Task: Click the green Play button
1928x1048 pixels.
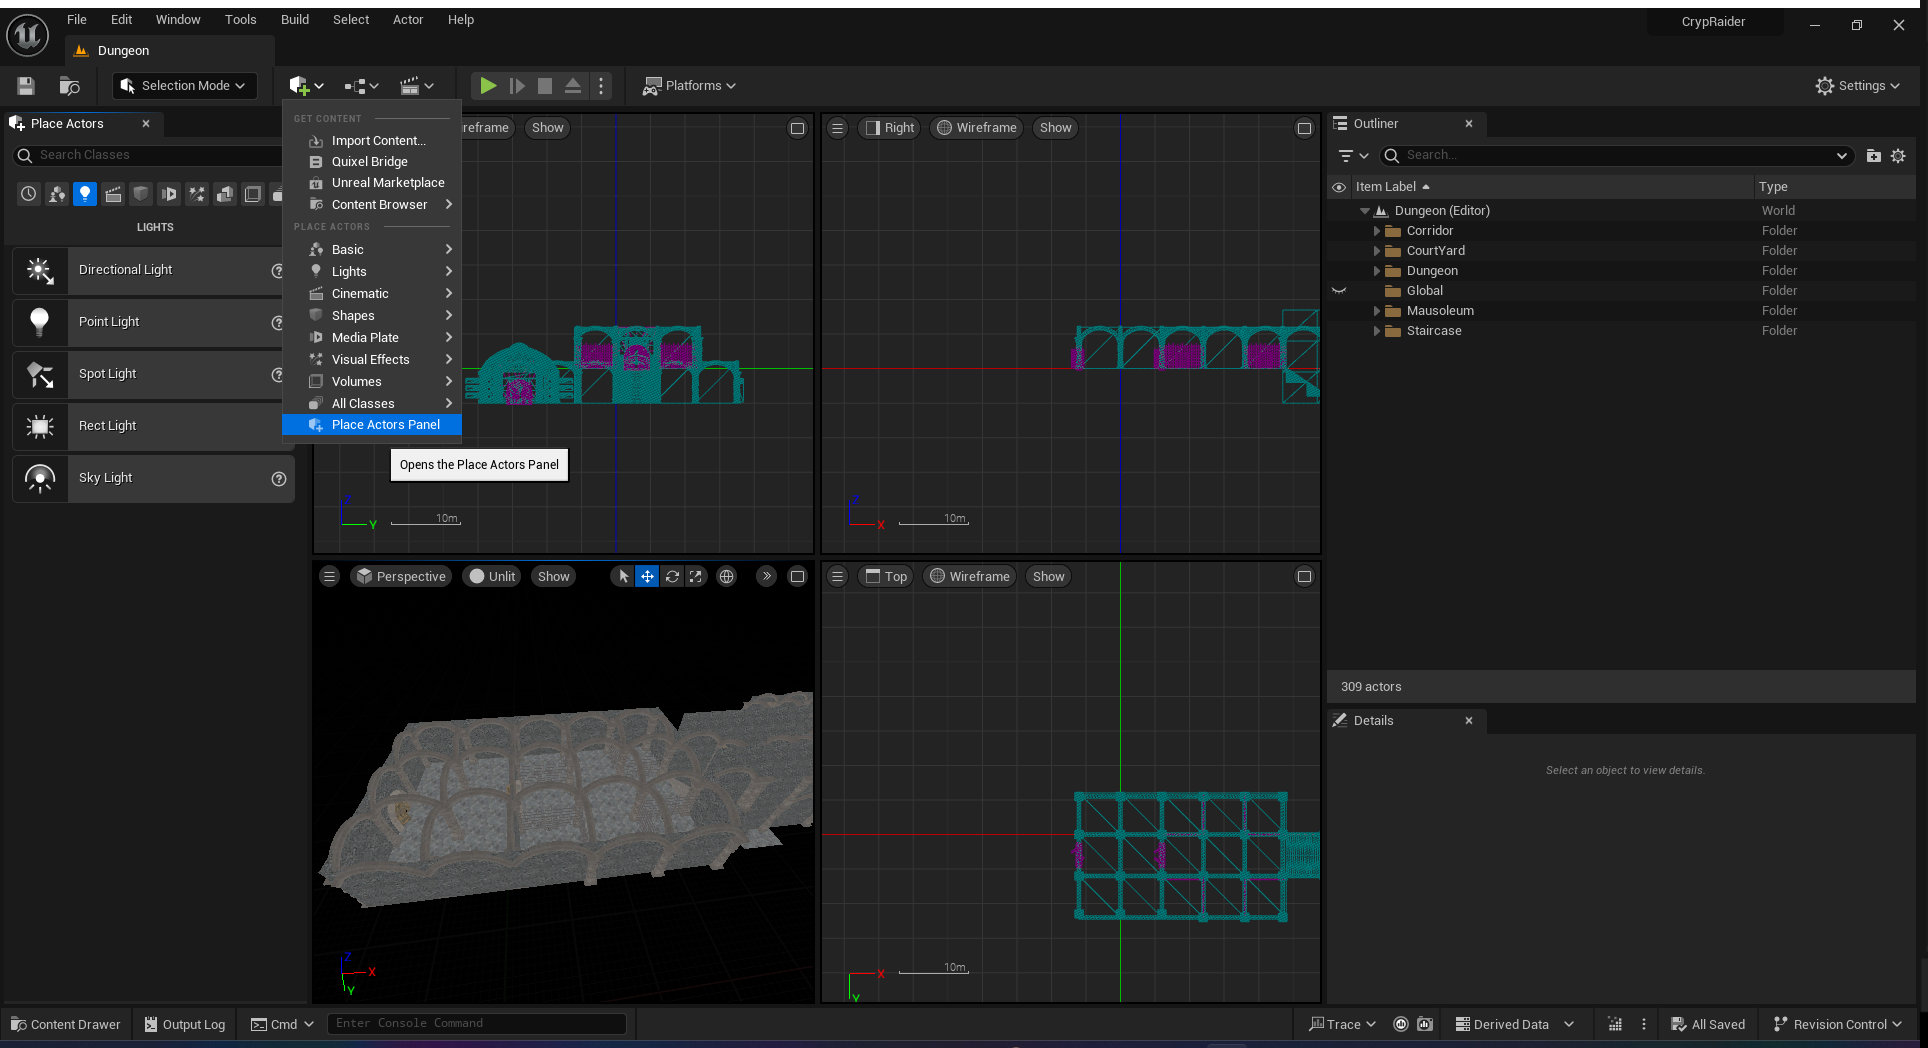Action: coord(487,86)
